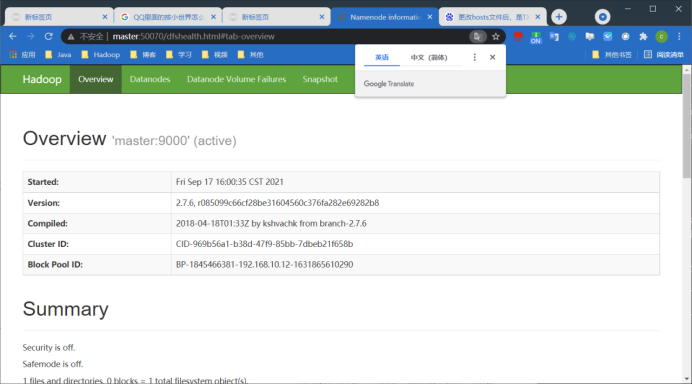This screenshot has height=385, width=692.
Task: Open the 视频 bookmarks folder
Action: 214,55
